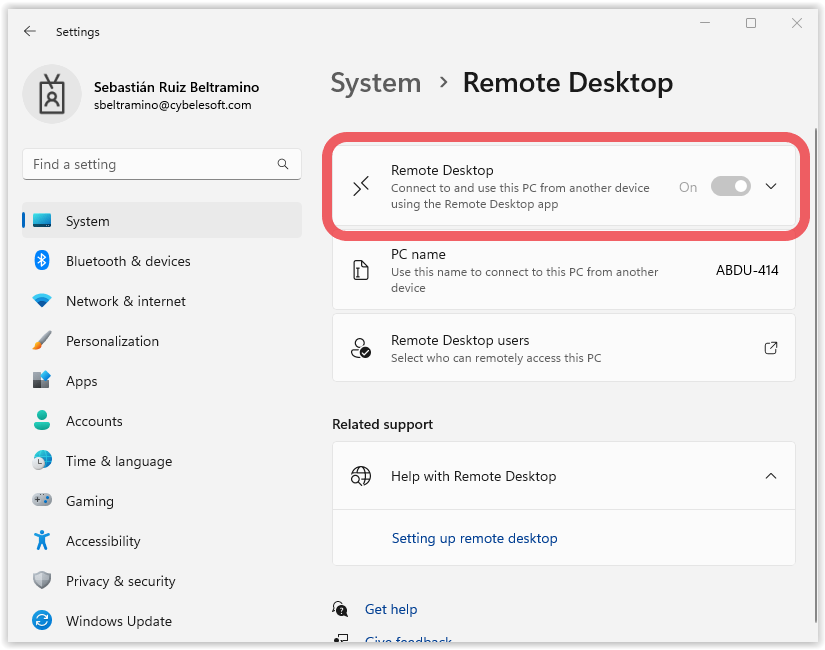Open Accessibility settings via its icon
Image resolution: width=825 pixels, height=650 pixels.
[42, 541]
